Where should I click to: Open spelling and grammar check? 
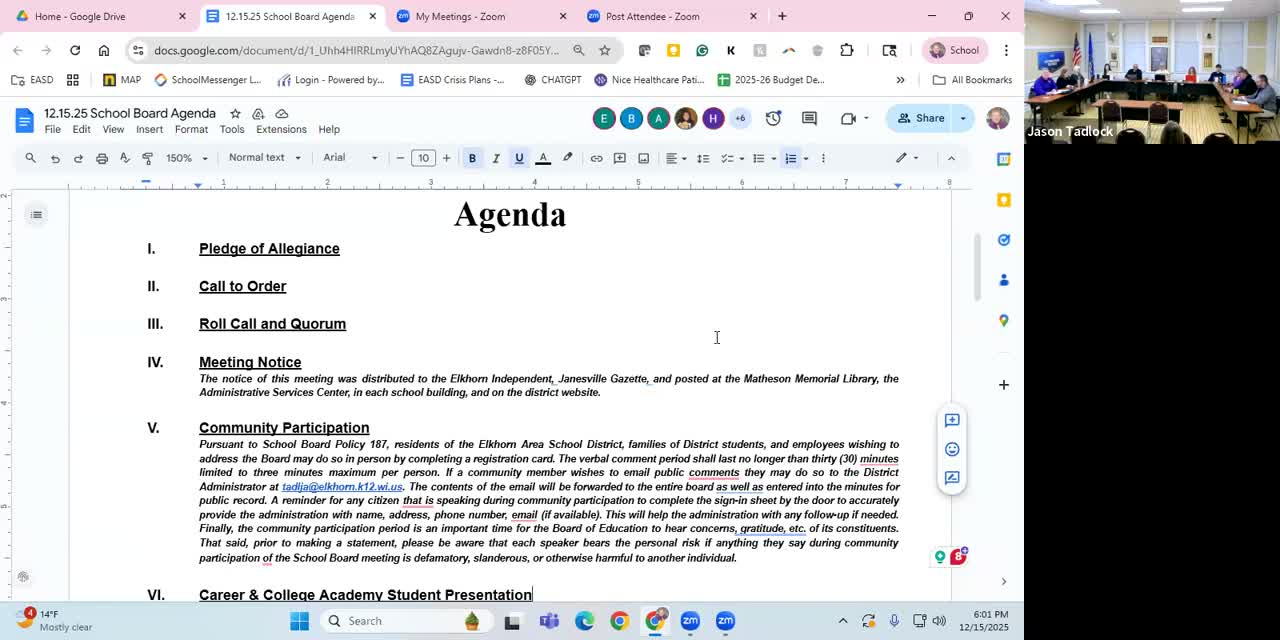(x=124, y=158)
